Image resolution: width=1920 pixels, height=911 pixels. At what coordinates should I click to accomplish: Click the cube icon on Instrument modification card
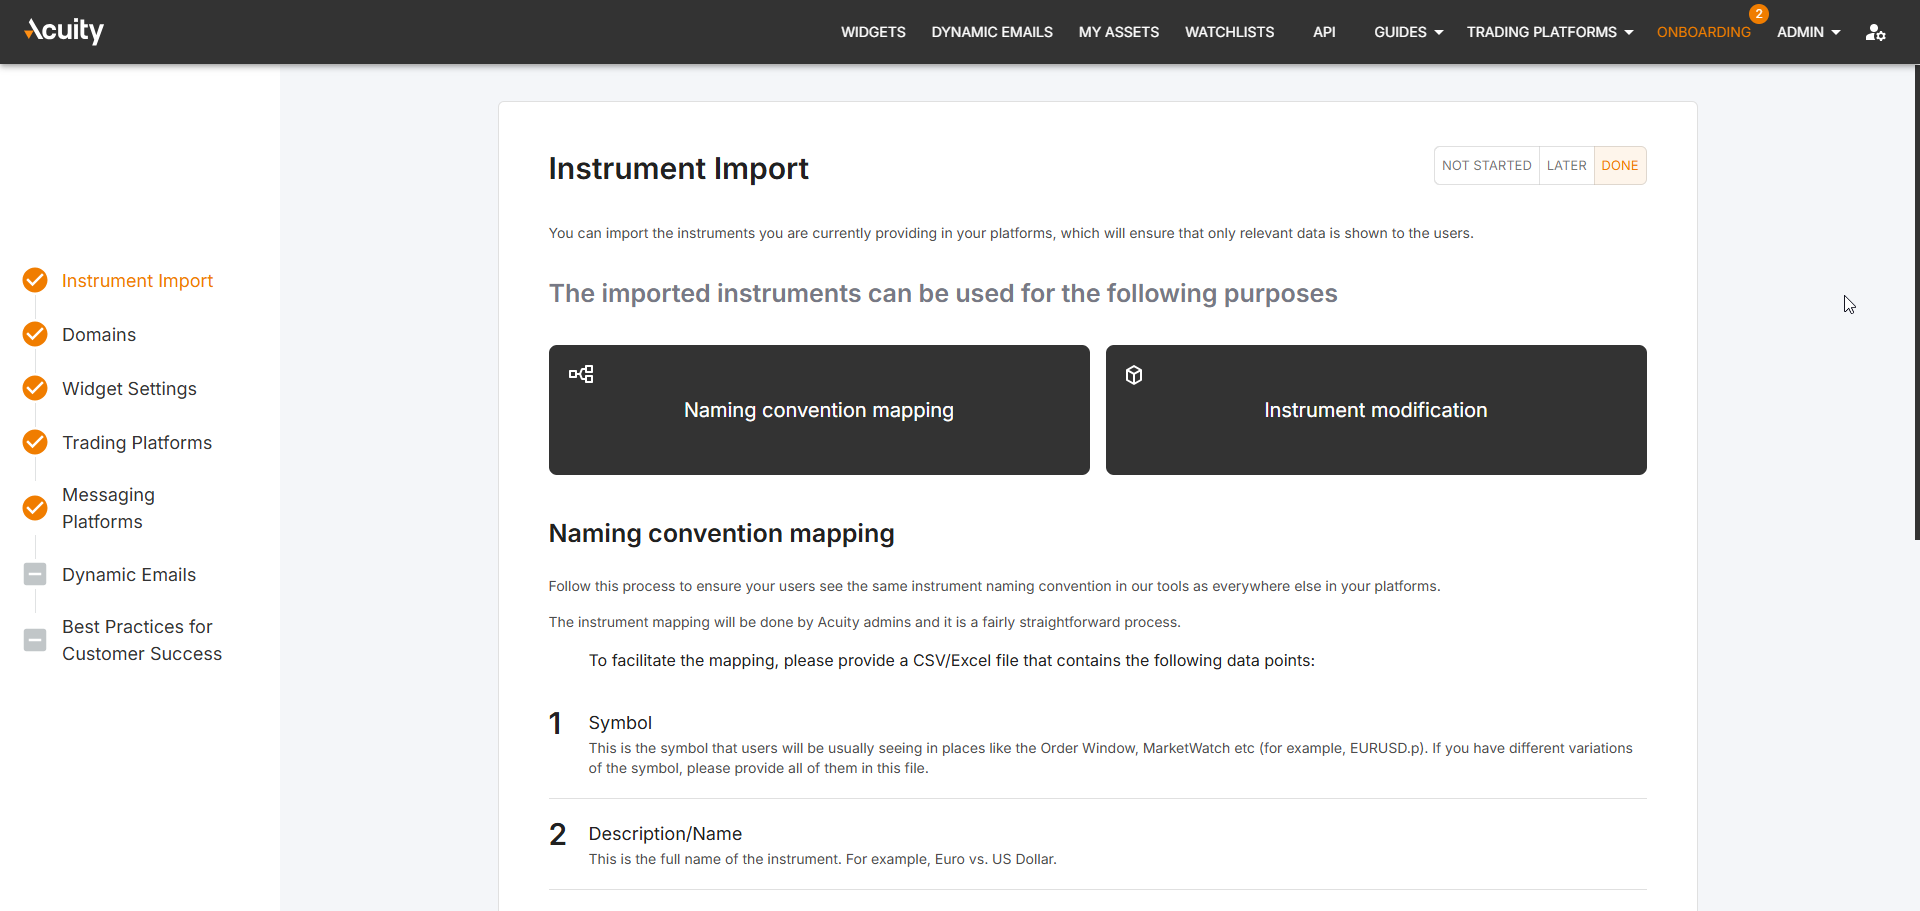tap(1134, 375)
